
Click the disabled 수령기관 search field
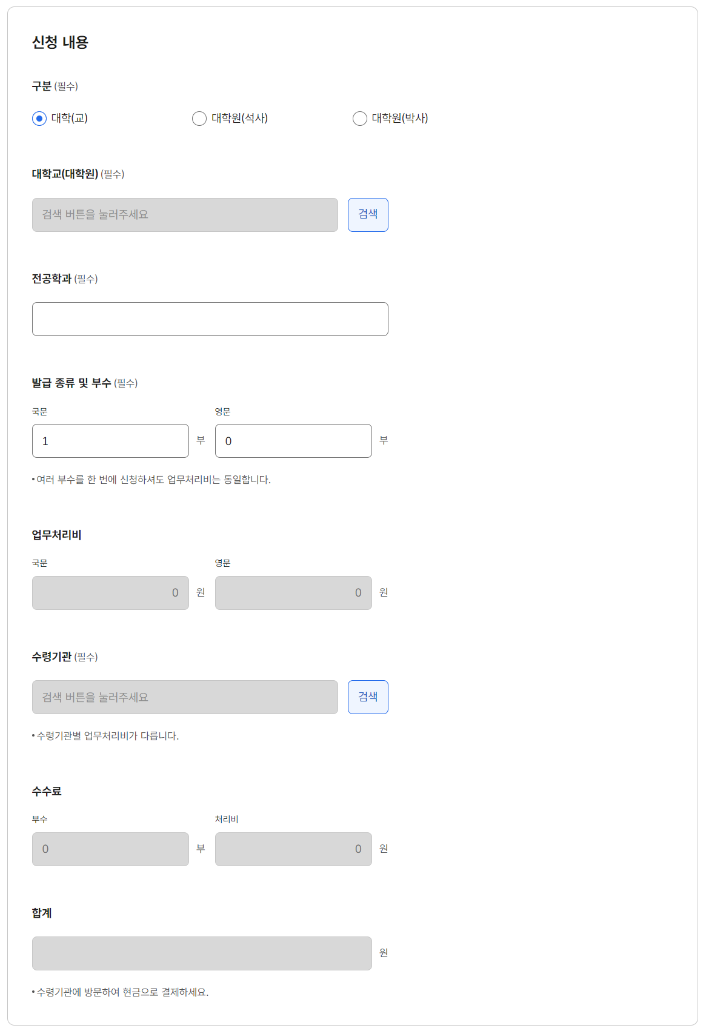click(x=185, y=697)
